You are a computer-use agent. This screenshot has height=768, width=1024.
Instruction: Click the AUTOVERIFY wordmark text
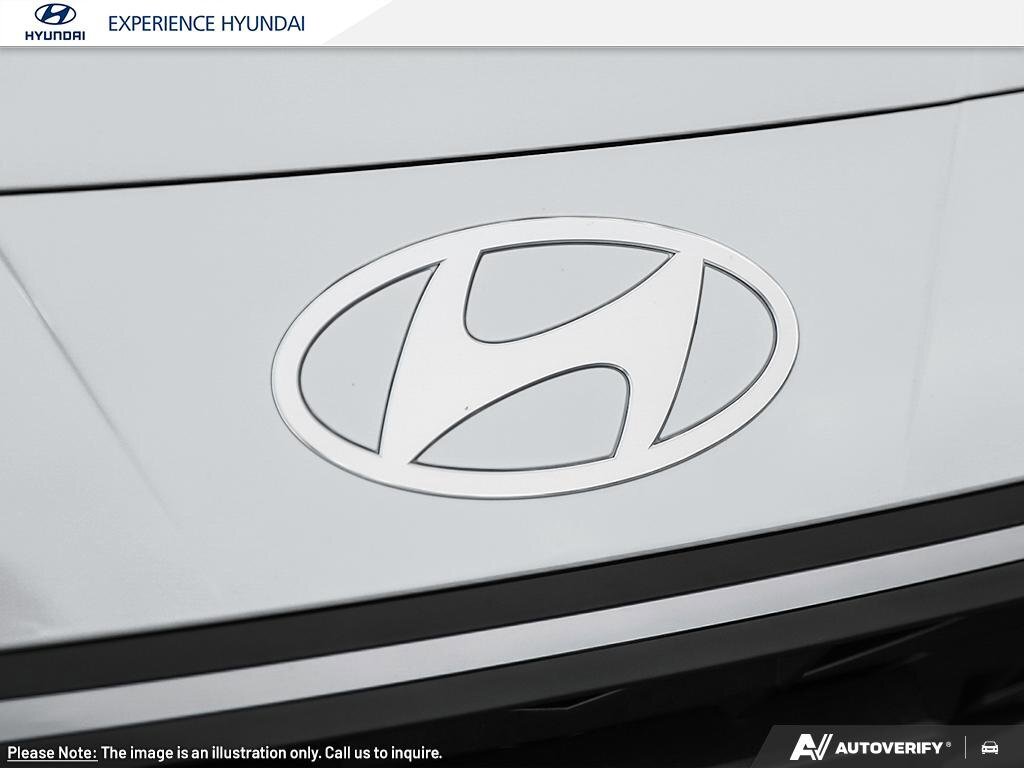(889, 748)
